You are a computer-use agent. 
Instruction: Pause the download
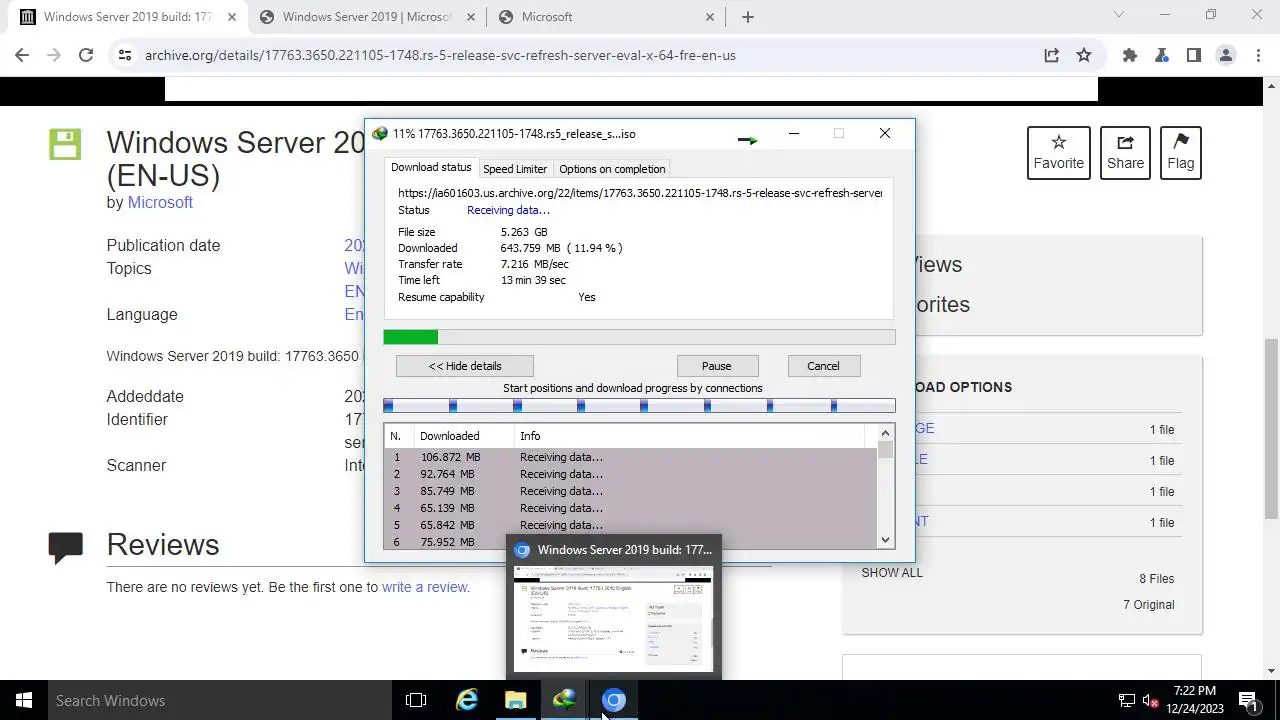pyautogui.click(x=716, y=366)
